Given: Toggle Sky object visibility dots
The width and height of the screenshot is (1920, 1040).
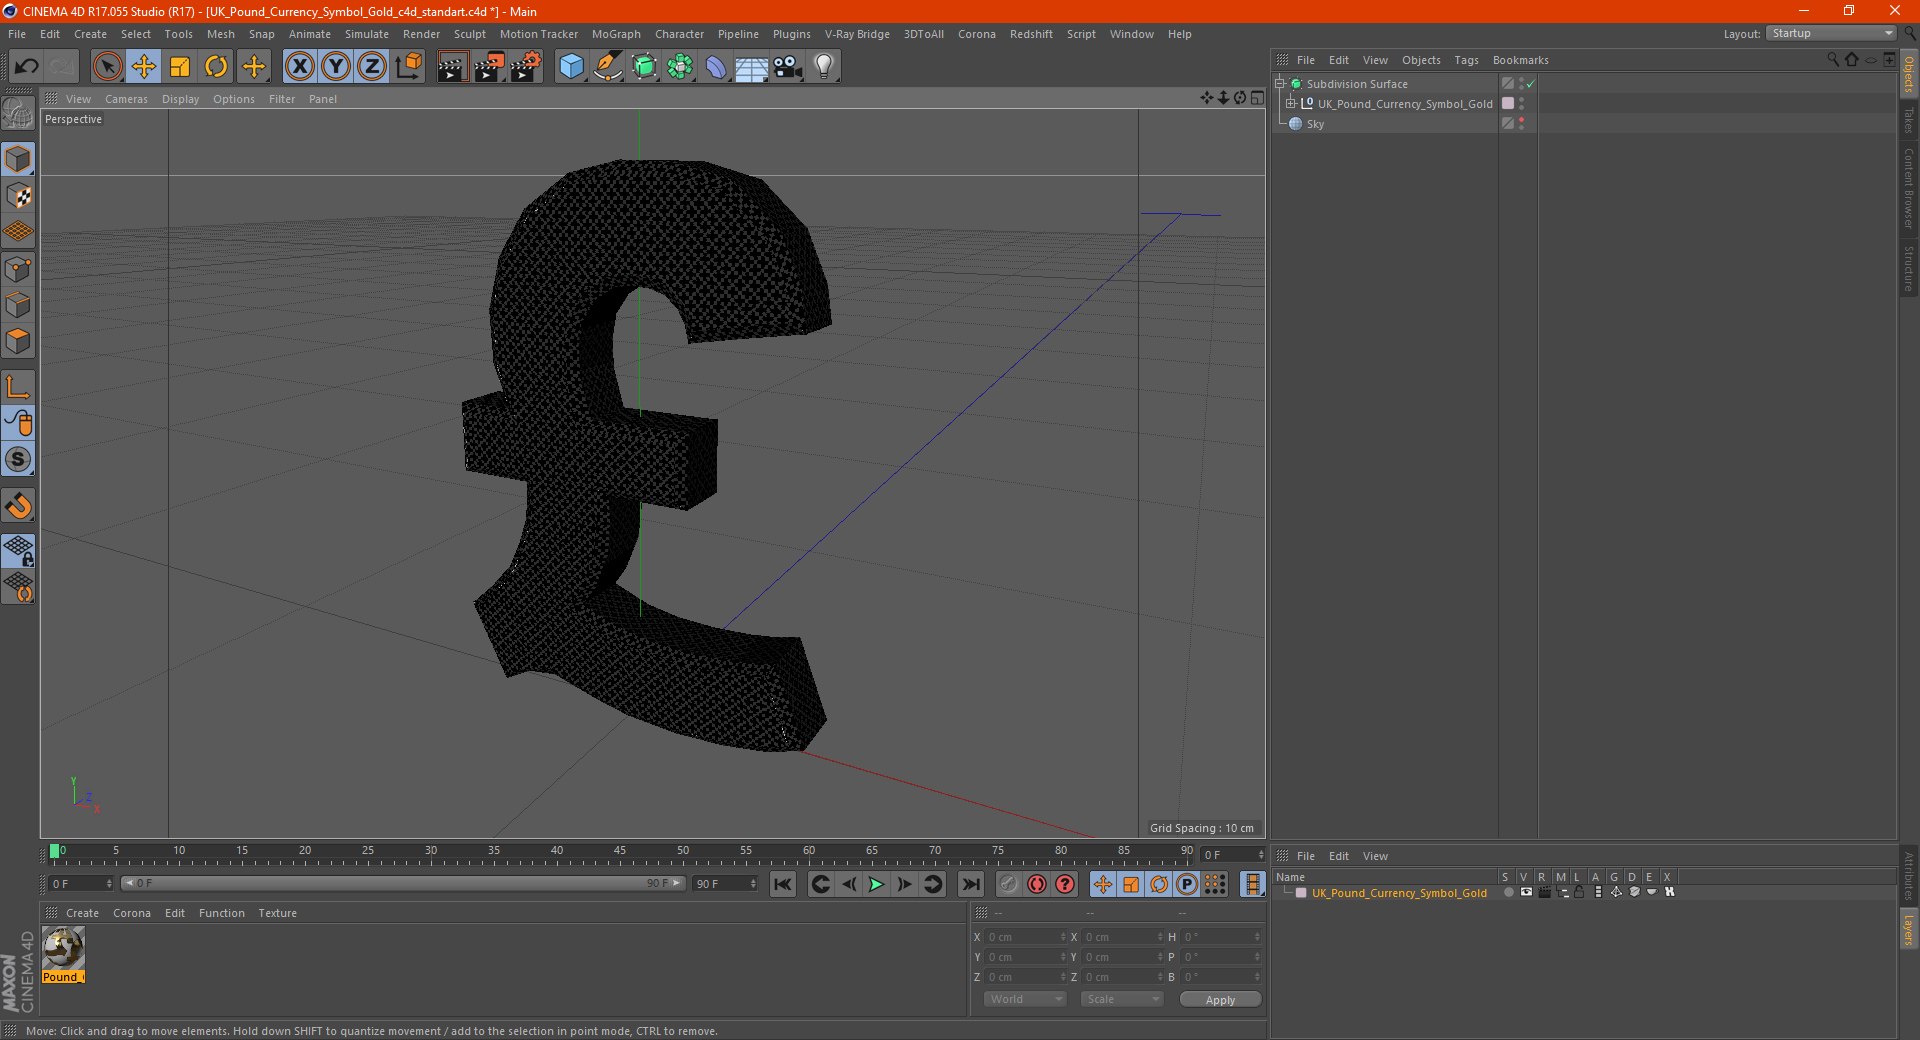Looking at the screenshot, I should click(x=1522, y=123).
